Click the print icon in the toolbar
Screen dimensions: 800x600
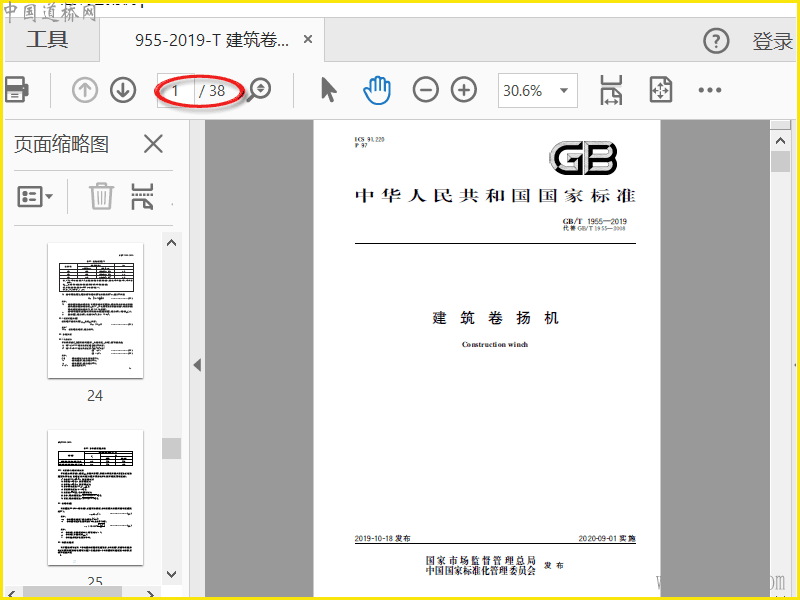16,90
